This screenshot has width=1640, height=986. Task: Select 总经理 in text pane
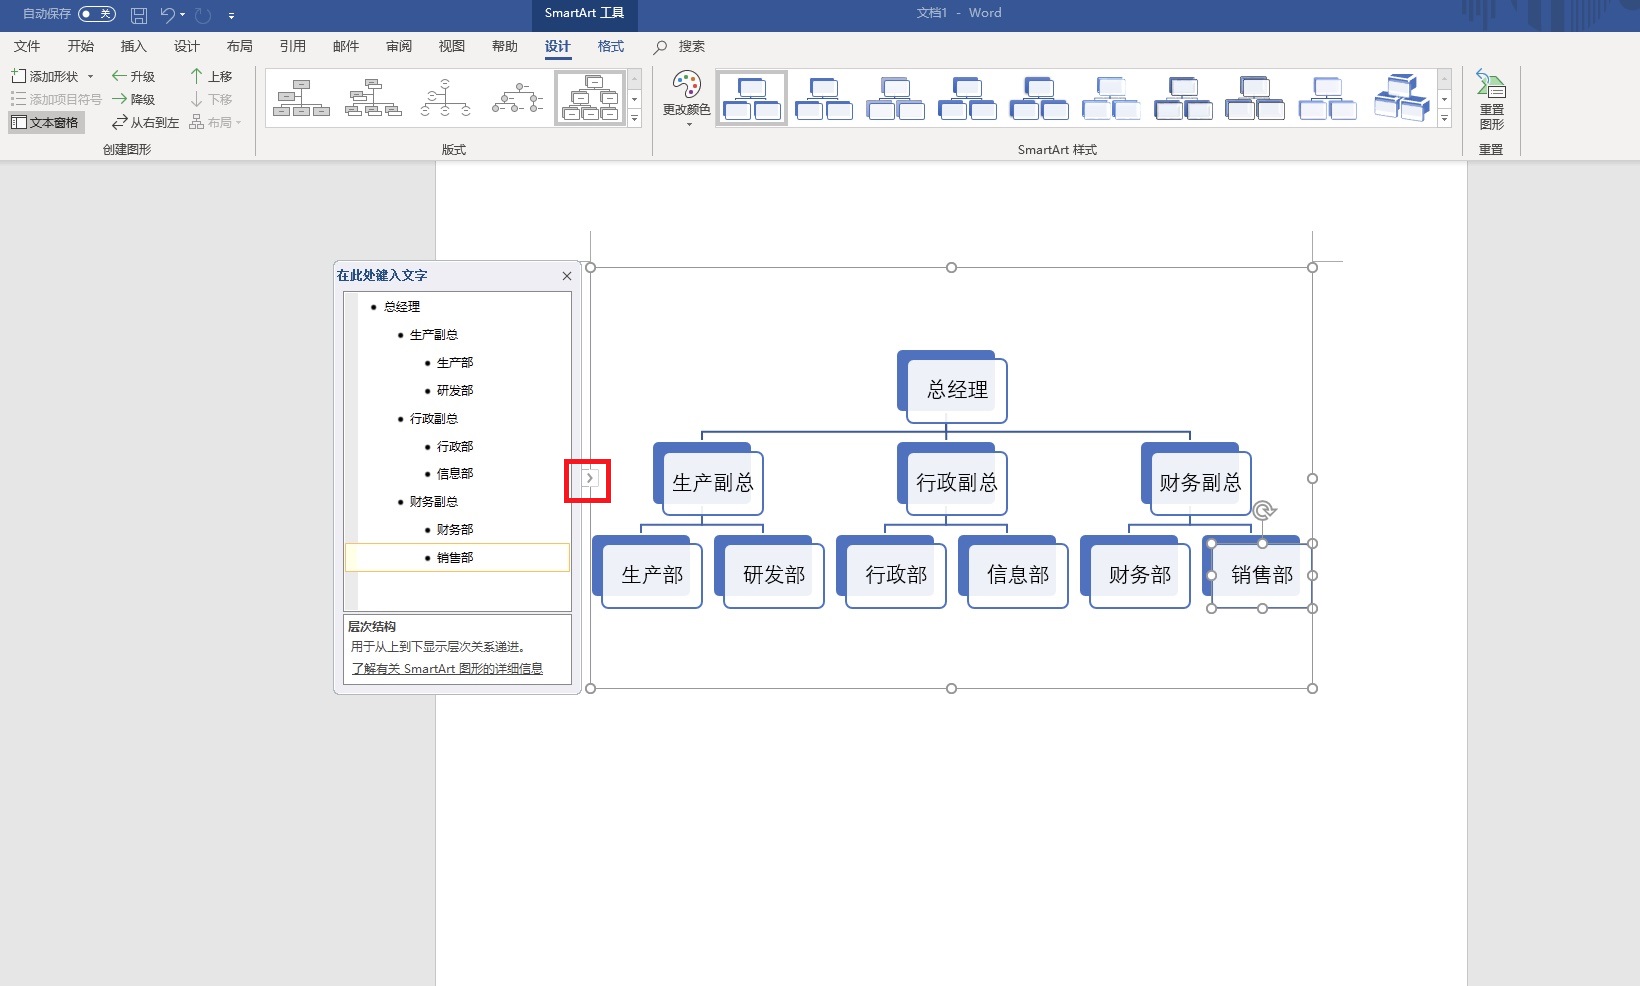402,307
